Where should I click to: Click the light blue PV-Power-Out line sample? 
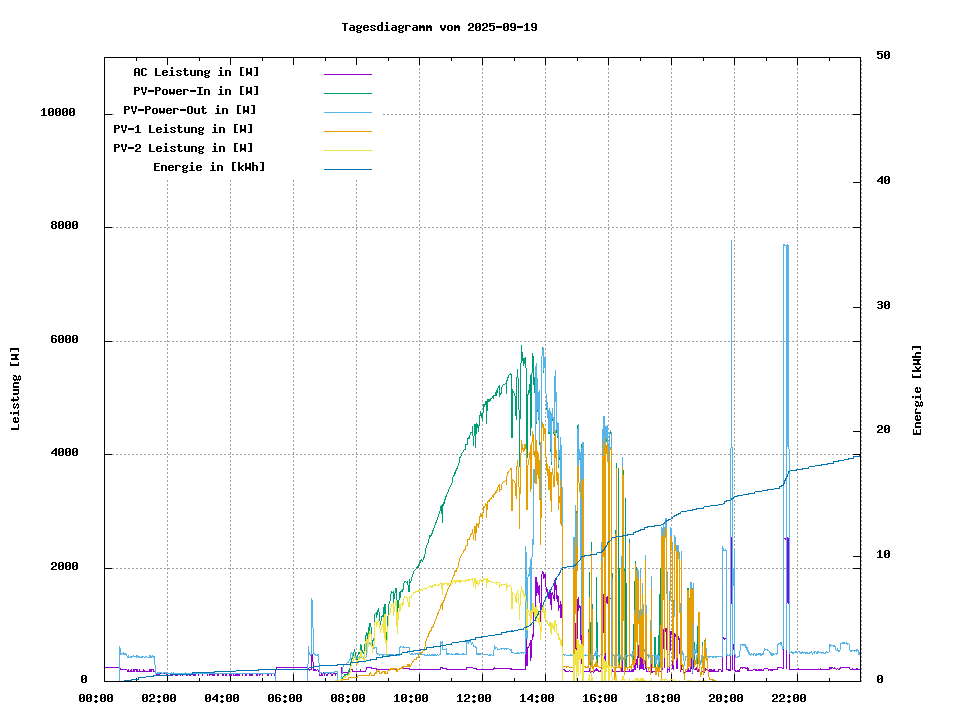pyautogui.click(x=347, y=111)
